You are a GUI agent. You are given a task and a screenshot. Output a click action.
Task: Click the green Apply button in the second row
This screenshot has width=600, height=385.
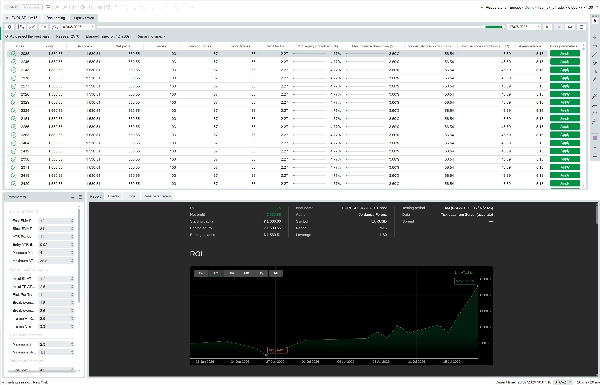565,62
